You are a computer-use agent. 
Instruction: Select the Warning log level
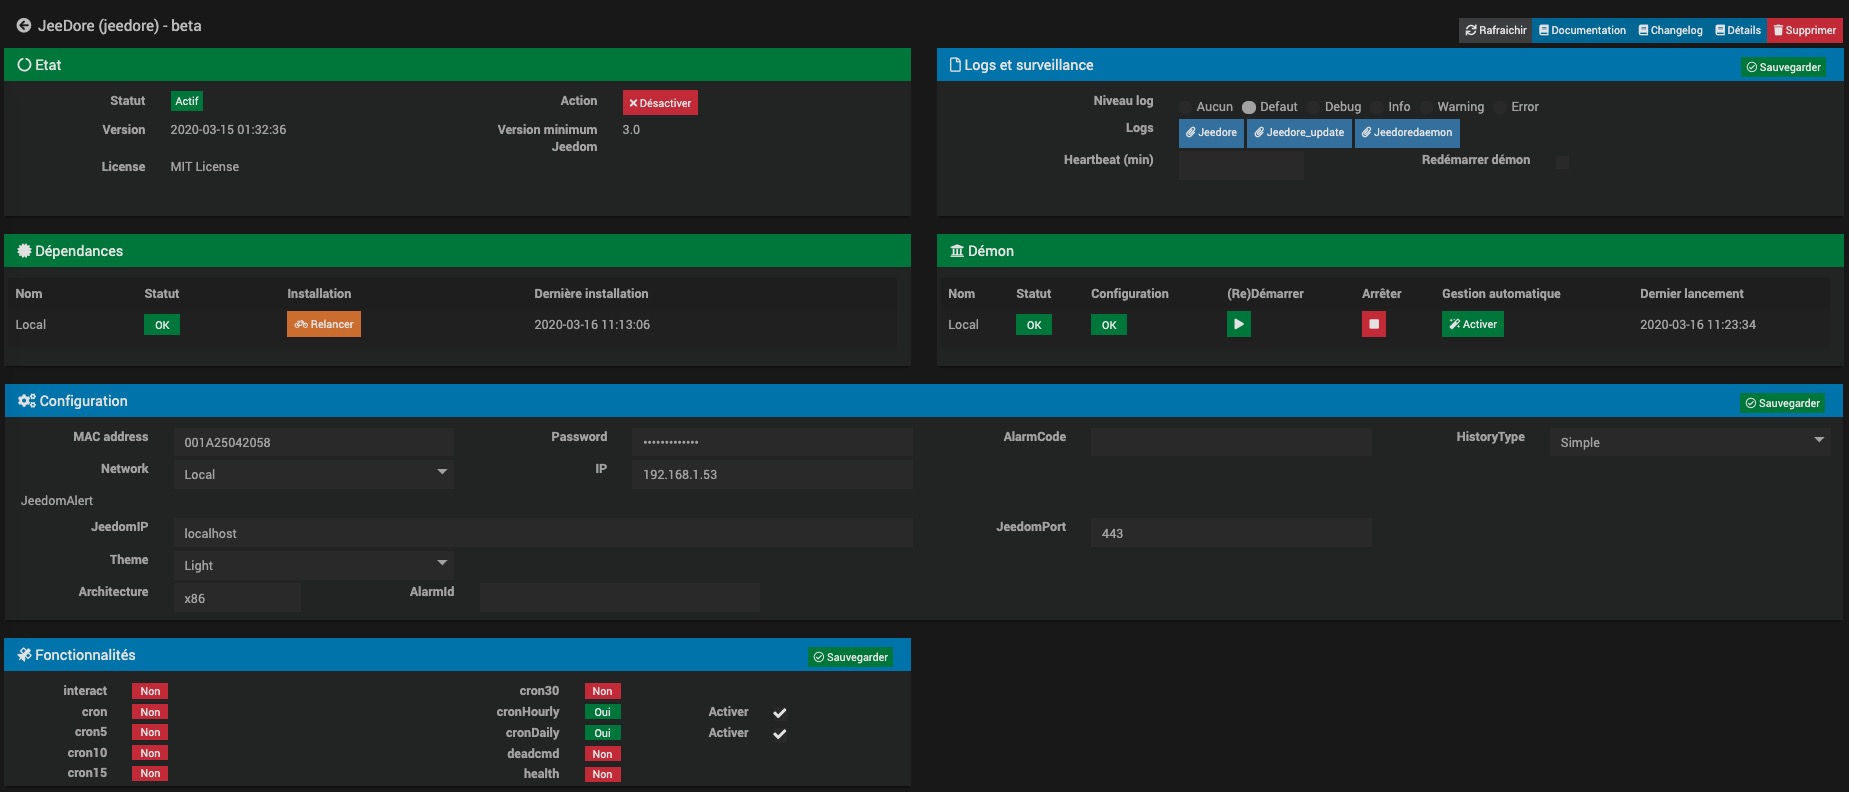click(x=1427, y=107)
